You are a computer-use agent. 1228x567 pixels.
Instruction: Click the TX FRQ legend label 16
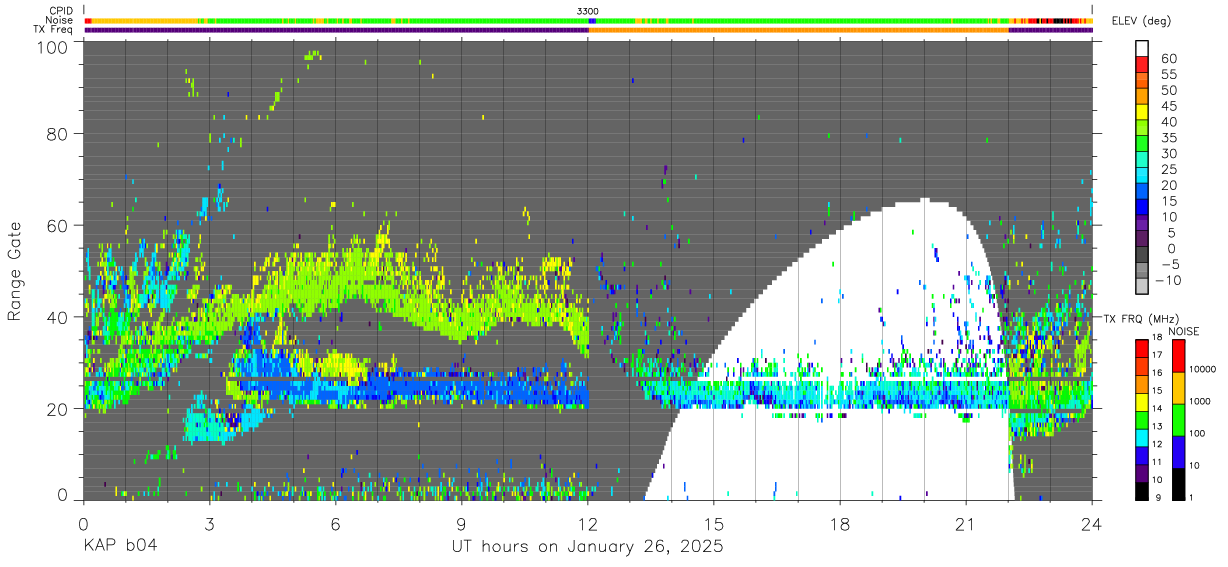(1157, 373)
